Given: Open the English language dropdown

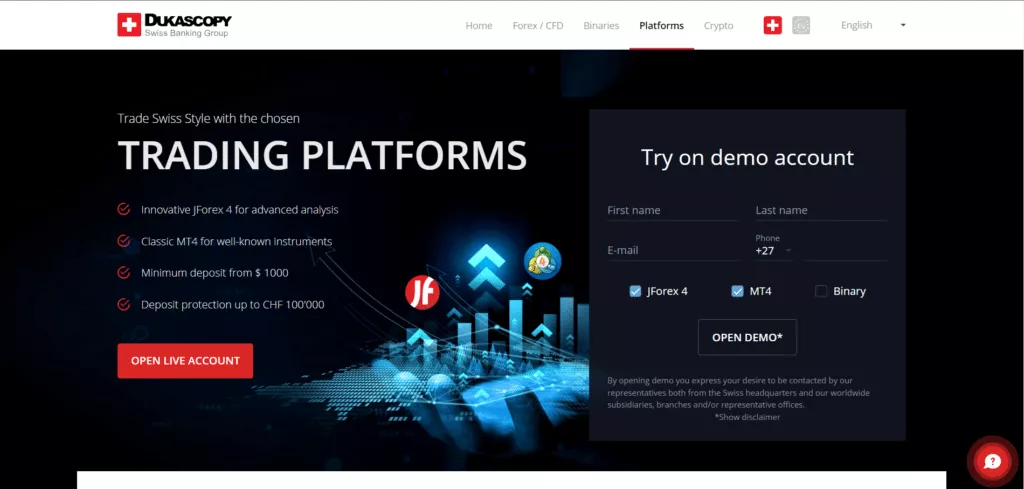Looking at the screenshot, I should click(x=872, y=25).
